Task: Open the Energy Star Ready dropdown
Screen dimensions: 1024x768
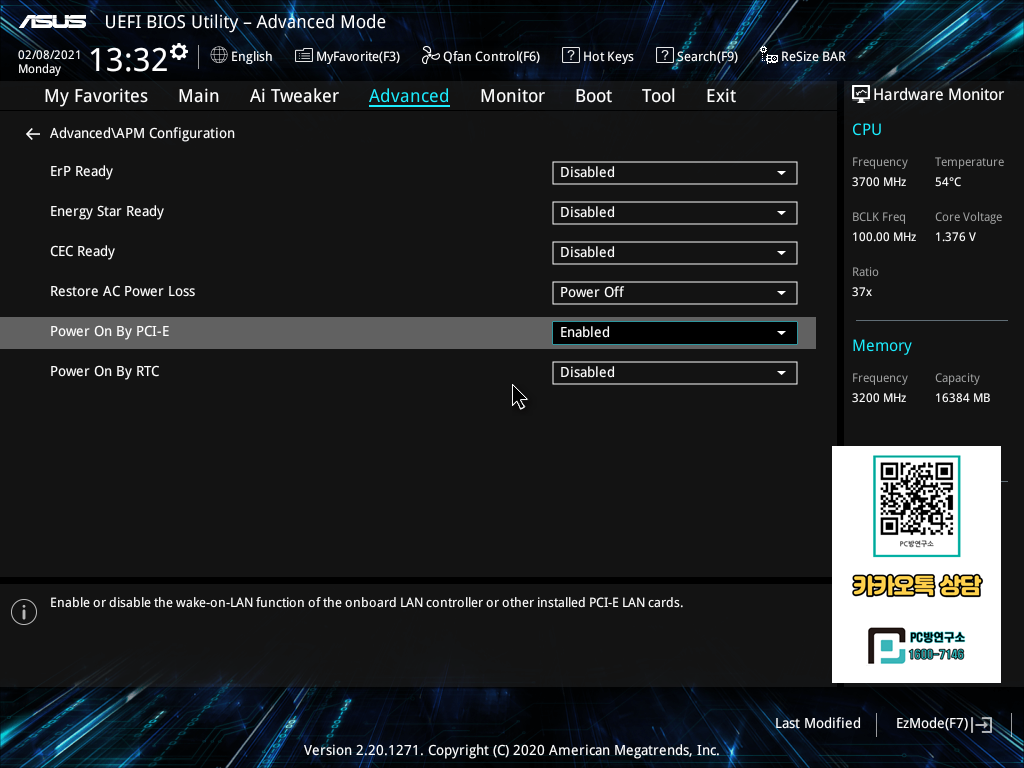Action: coord(675,213)
